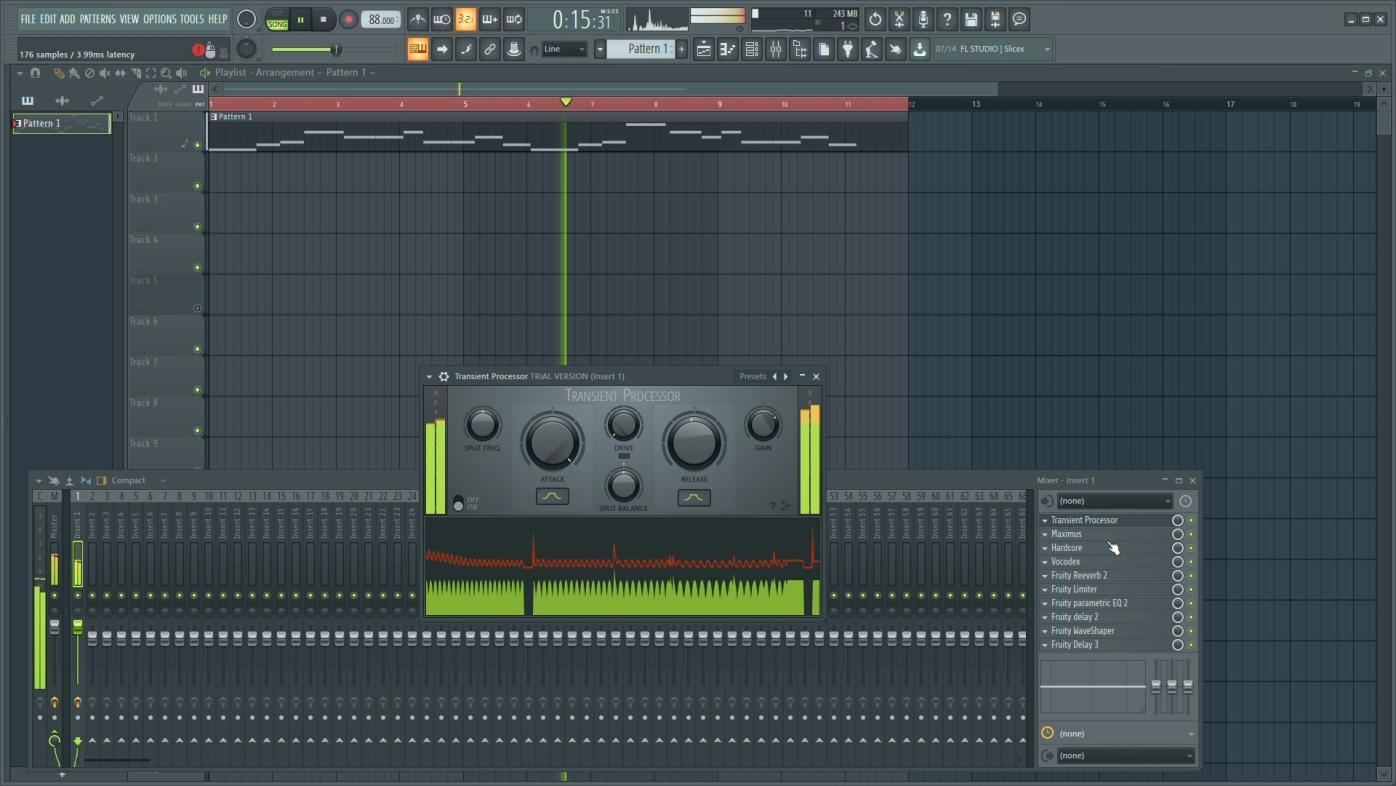Image resolution: width=1396 pixels, height=786 pixels.
Task: Mute Track 2 in the playlist
Action: click(x=197, y=186)
